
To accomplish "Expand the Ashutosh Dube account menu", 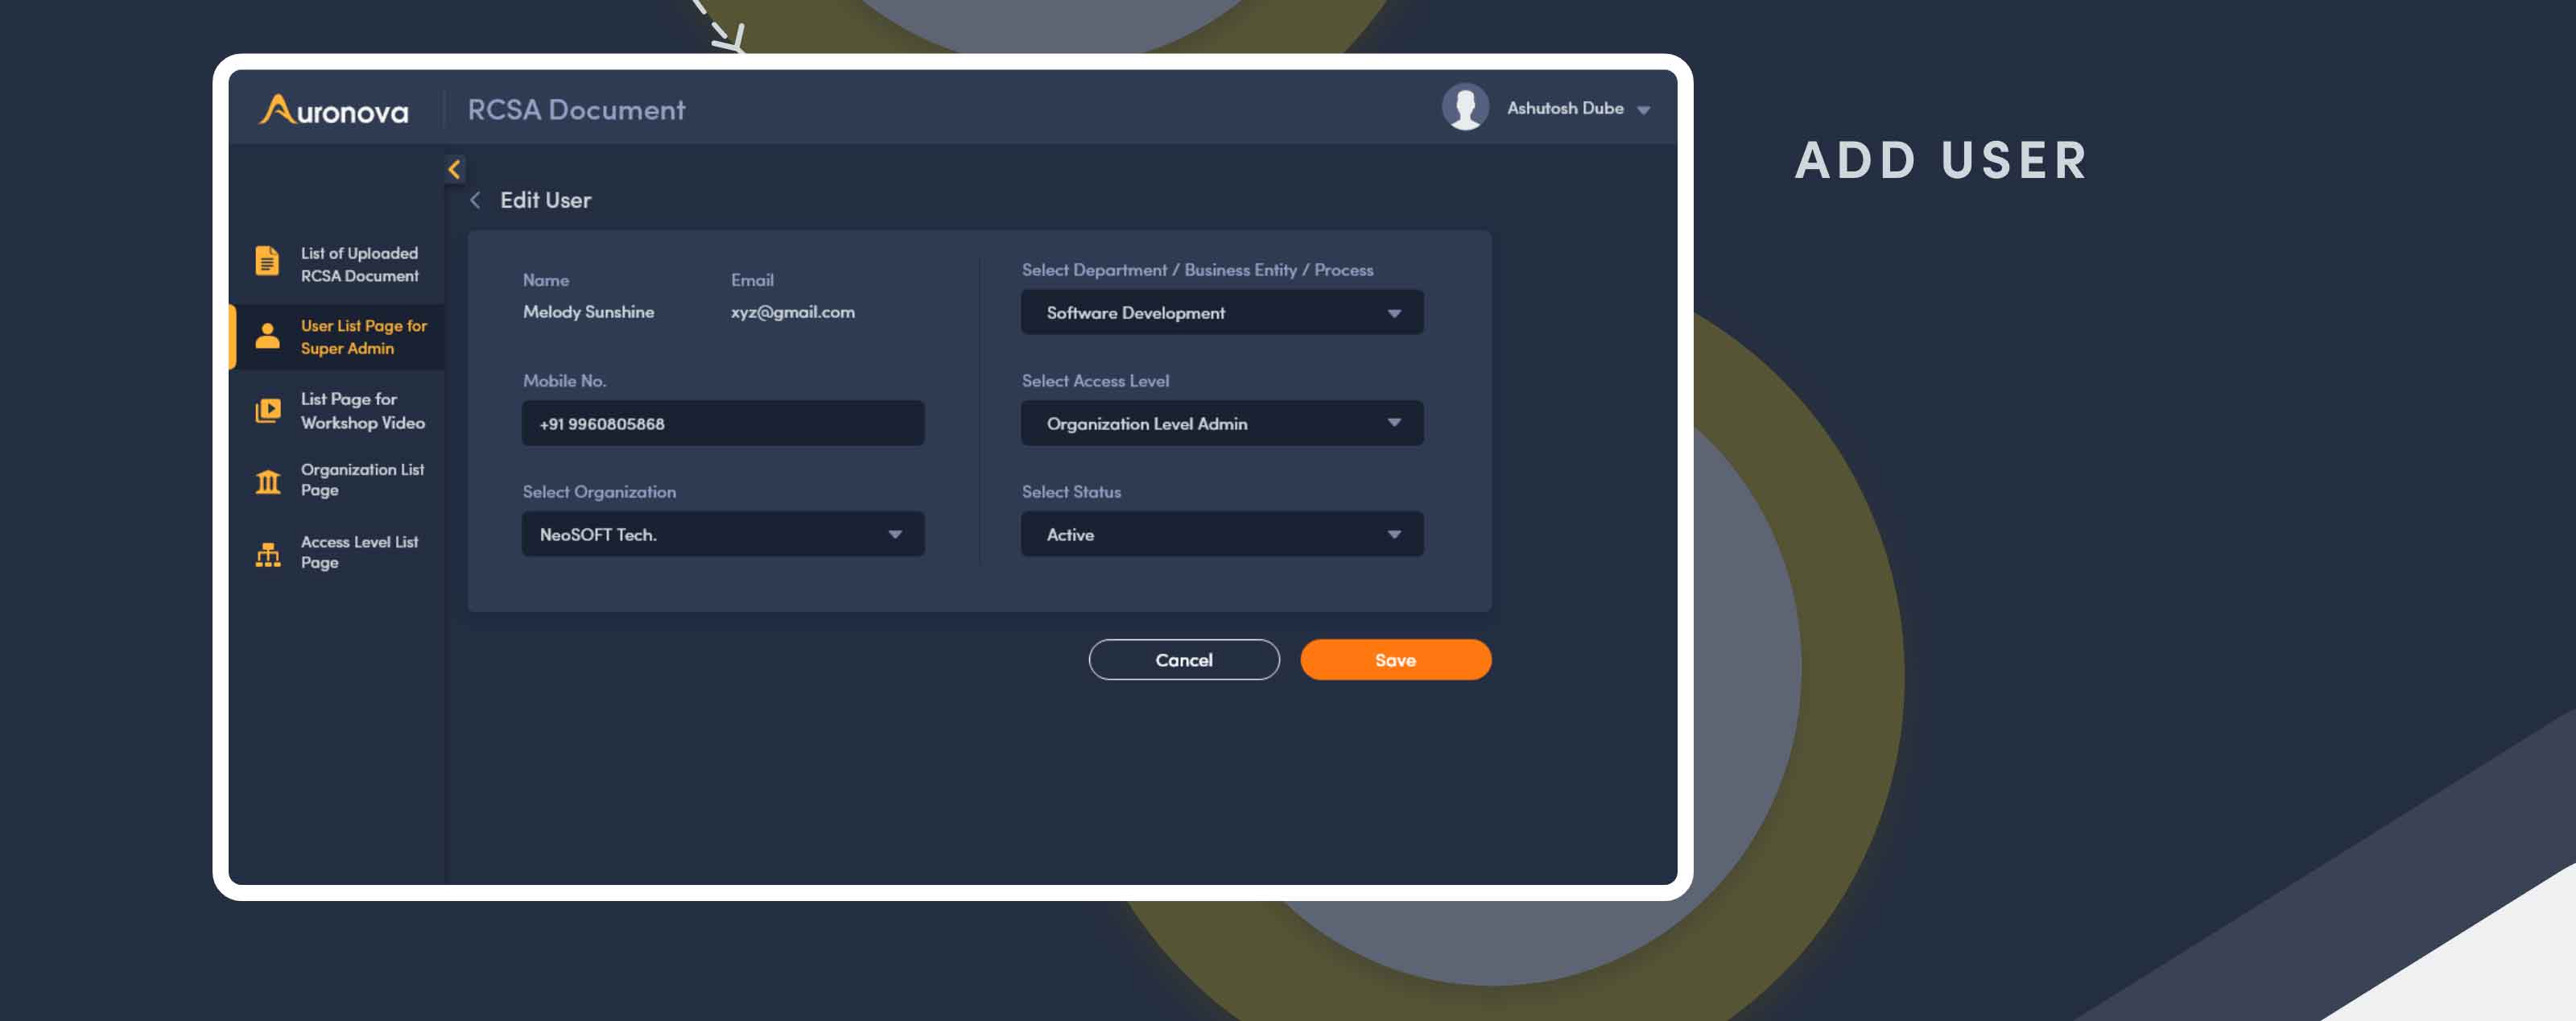I will click(1643, 110).
